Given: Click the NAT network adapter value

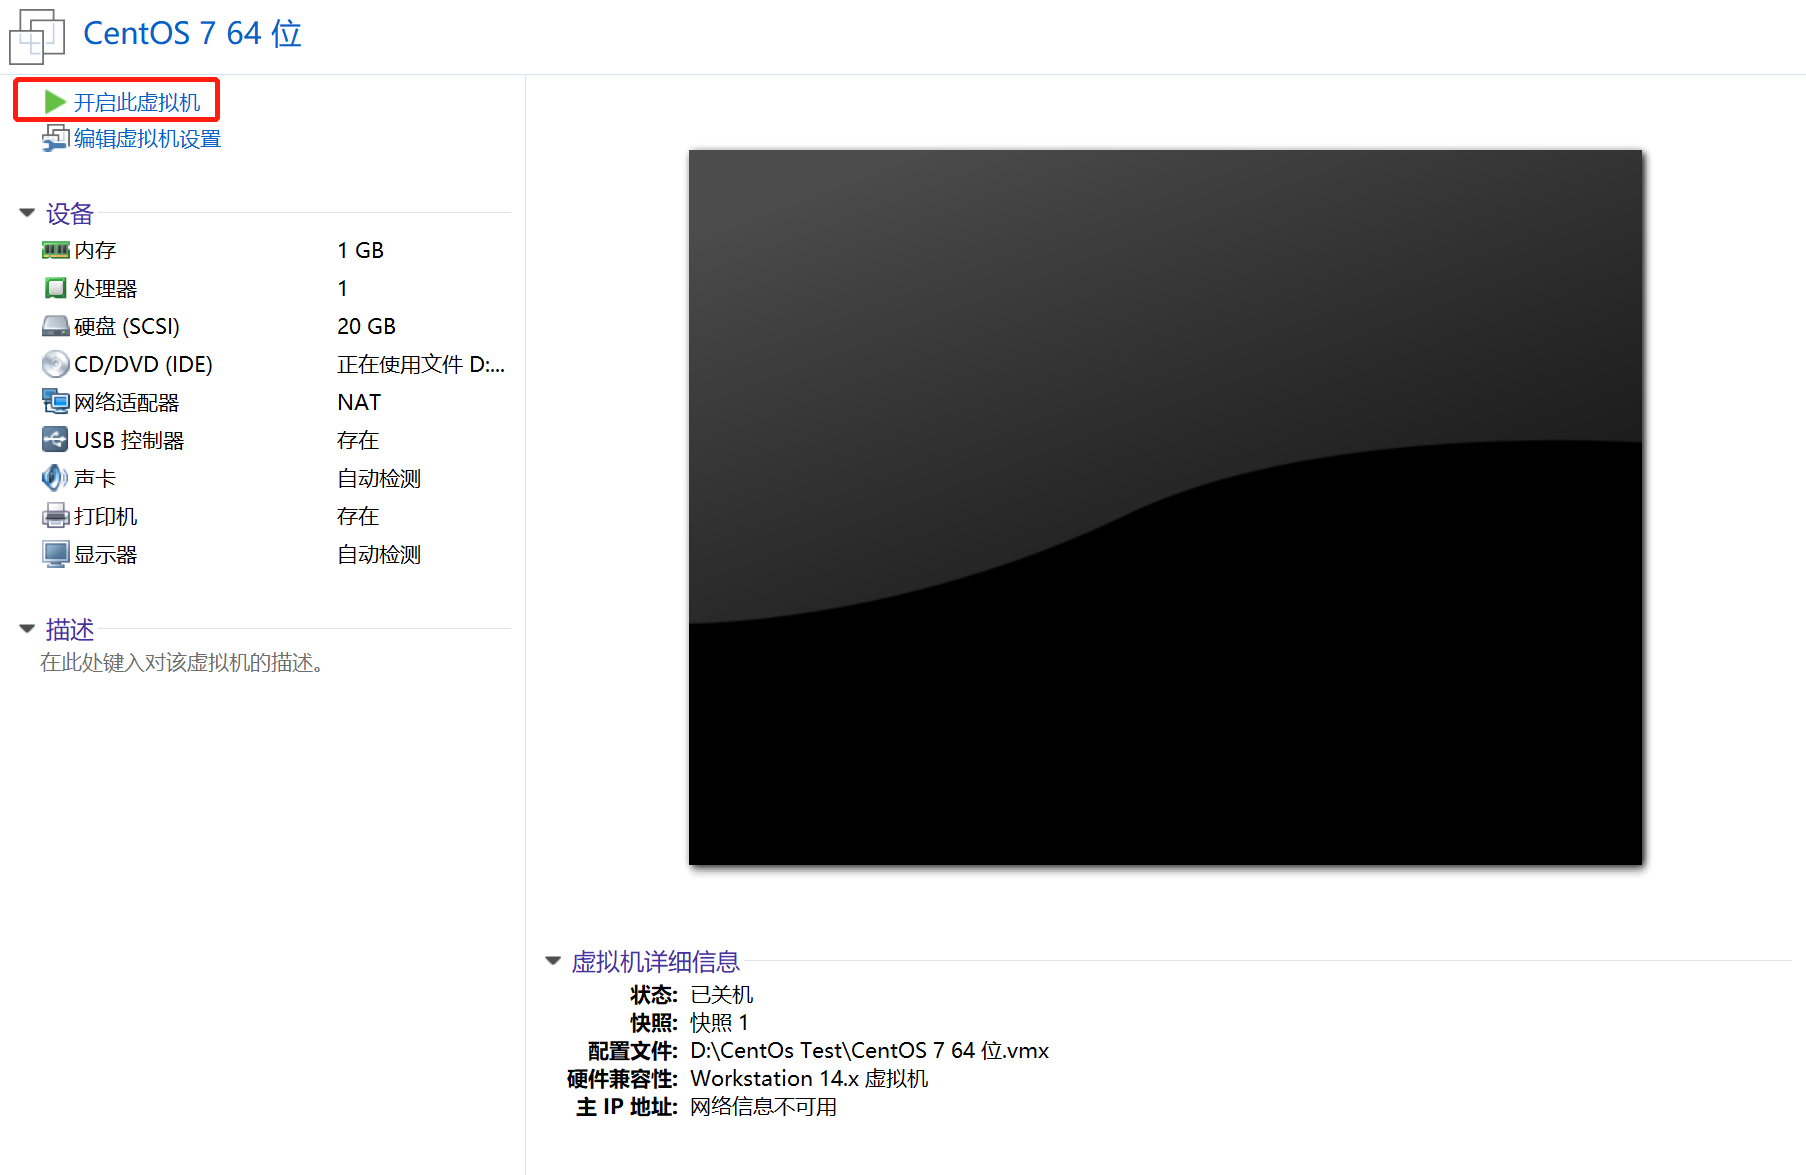Looking at the screenshot, I should pyautogui.click(x=359, y=402).
